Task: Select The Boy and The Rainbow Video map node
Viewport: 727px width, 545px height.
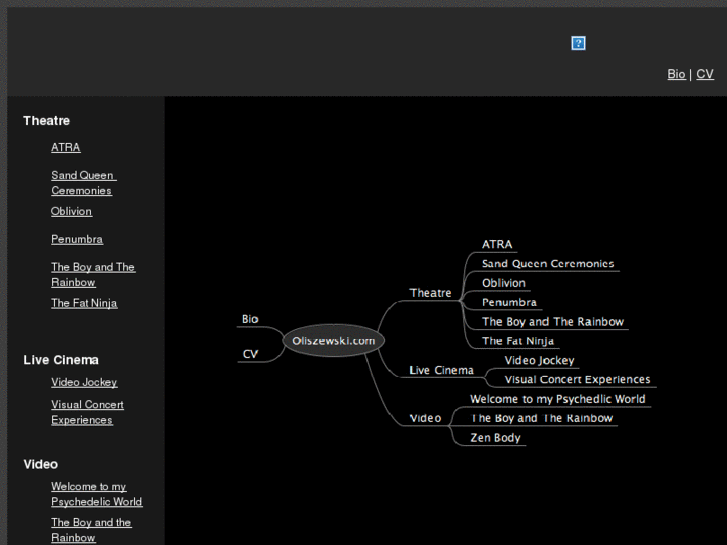Action: click(542, 418)
